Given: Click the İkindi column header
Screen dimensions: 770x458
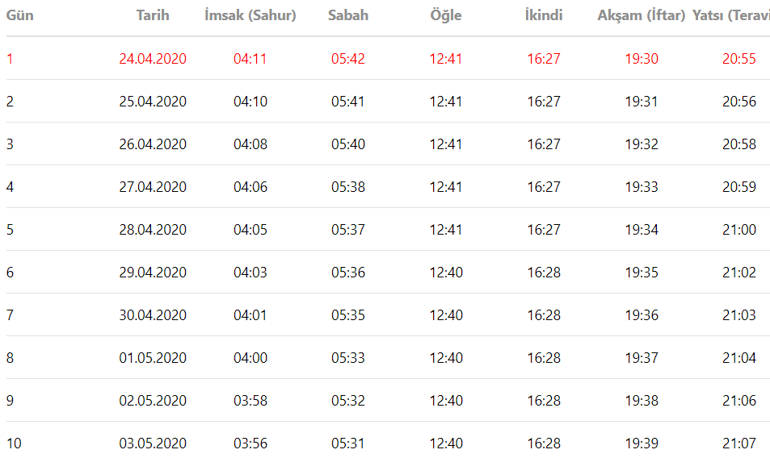Looking at the screenshot, I should (x=544, y=16).
